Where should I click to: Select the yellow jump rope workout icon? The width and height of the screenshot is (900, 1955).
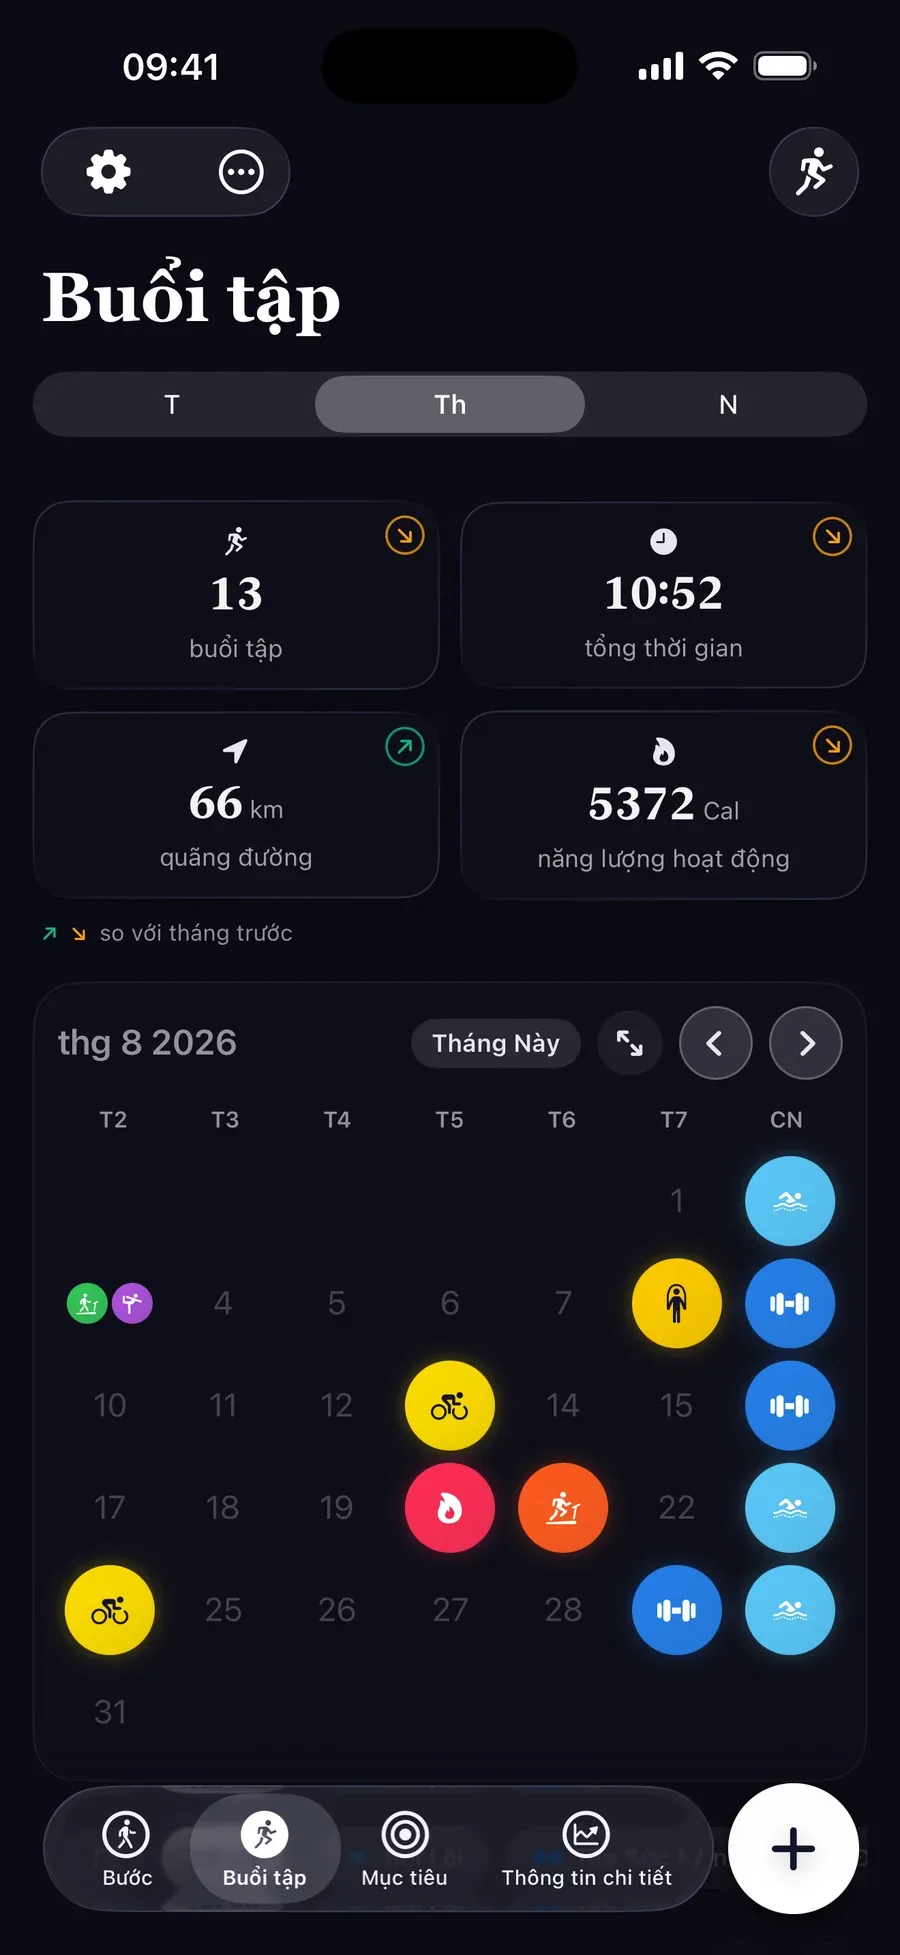pos(677,1303)
